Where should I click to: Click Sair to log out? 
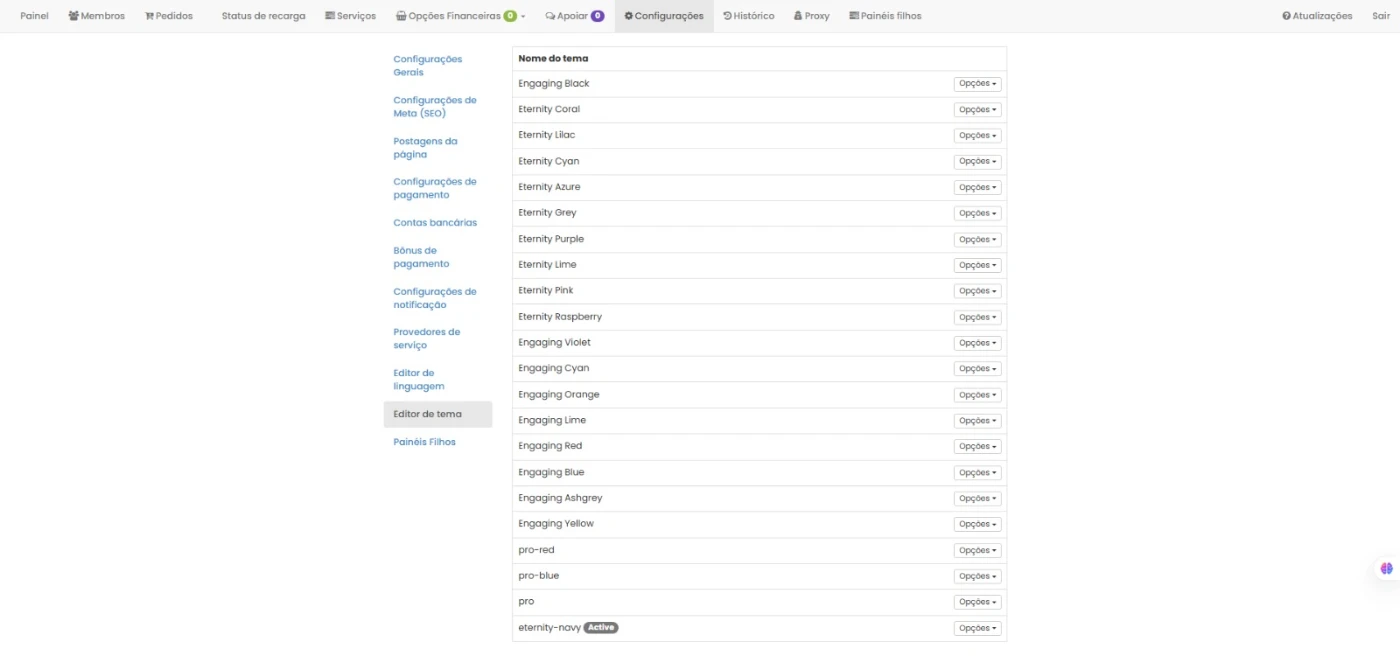point(1380,16)
